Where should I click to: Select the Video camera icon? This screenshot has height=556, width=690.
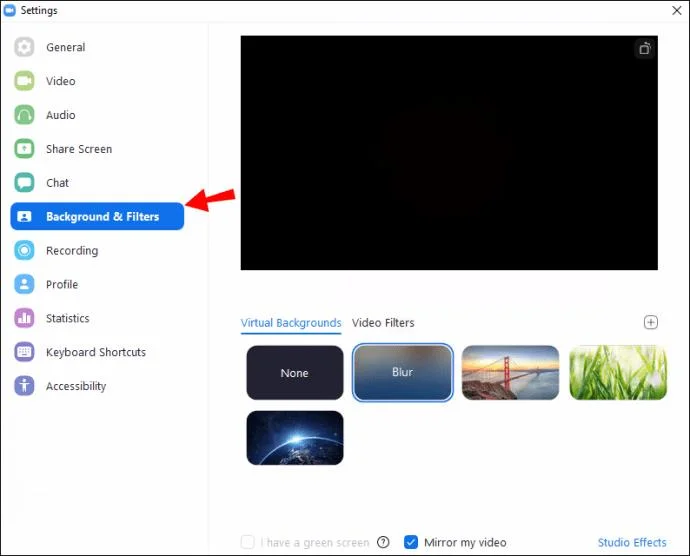click(24, 81)
